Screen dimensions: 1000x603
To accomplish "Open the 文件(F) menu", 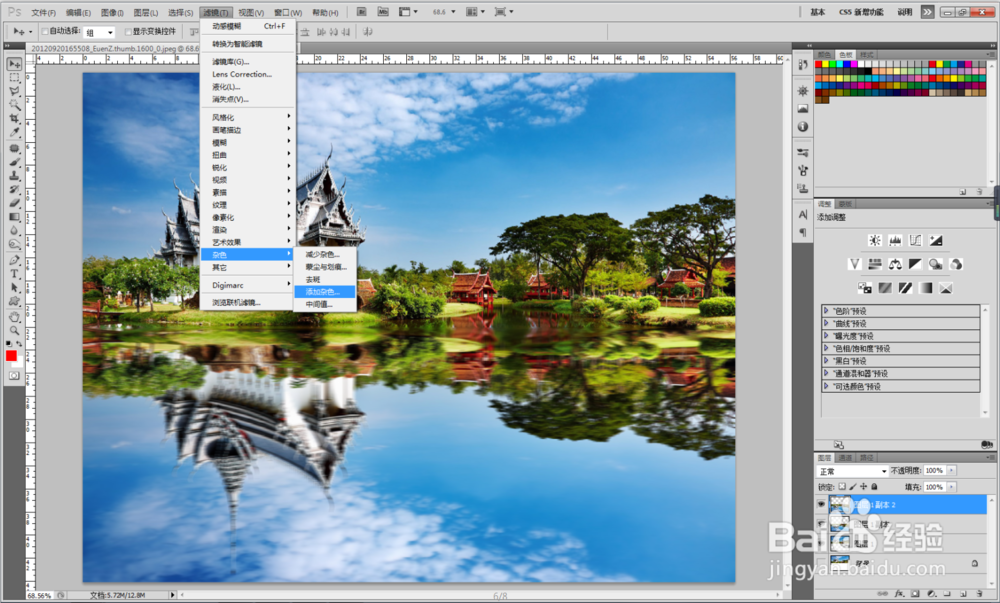I will click(x=43, y=12).
